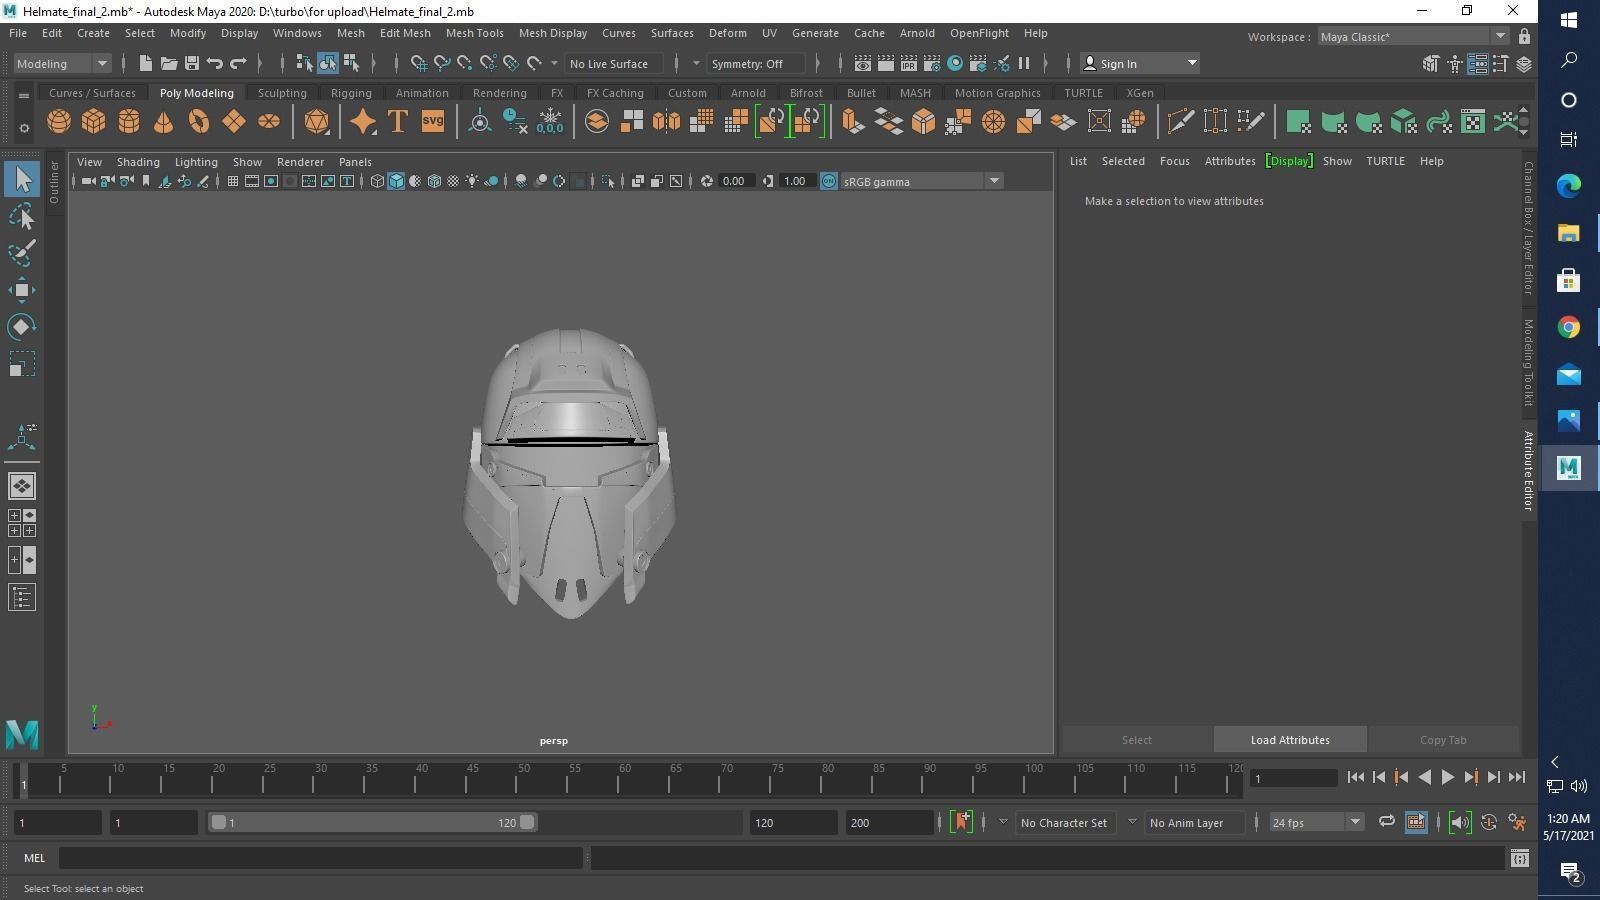Viewport: 1600px width, 900px height.
Task: Click the Set Bookmark icon near range slider
Action: click(x=962, y=822)
